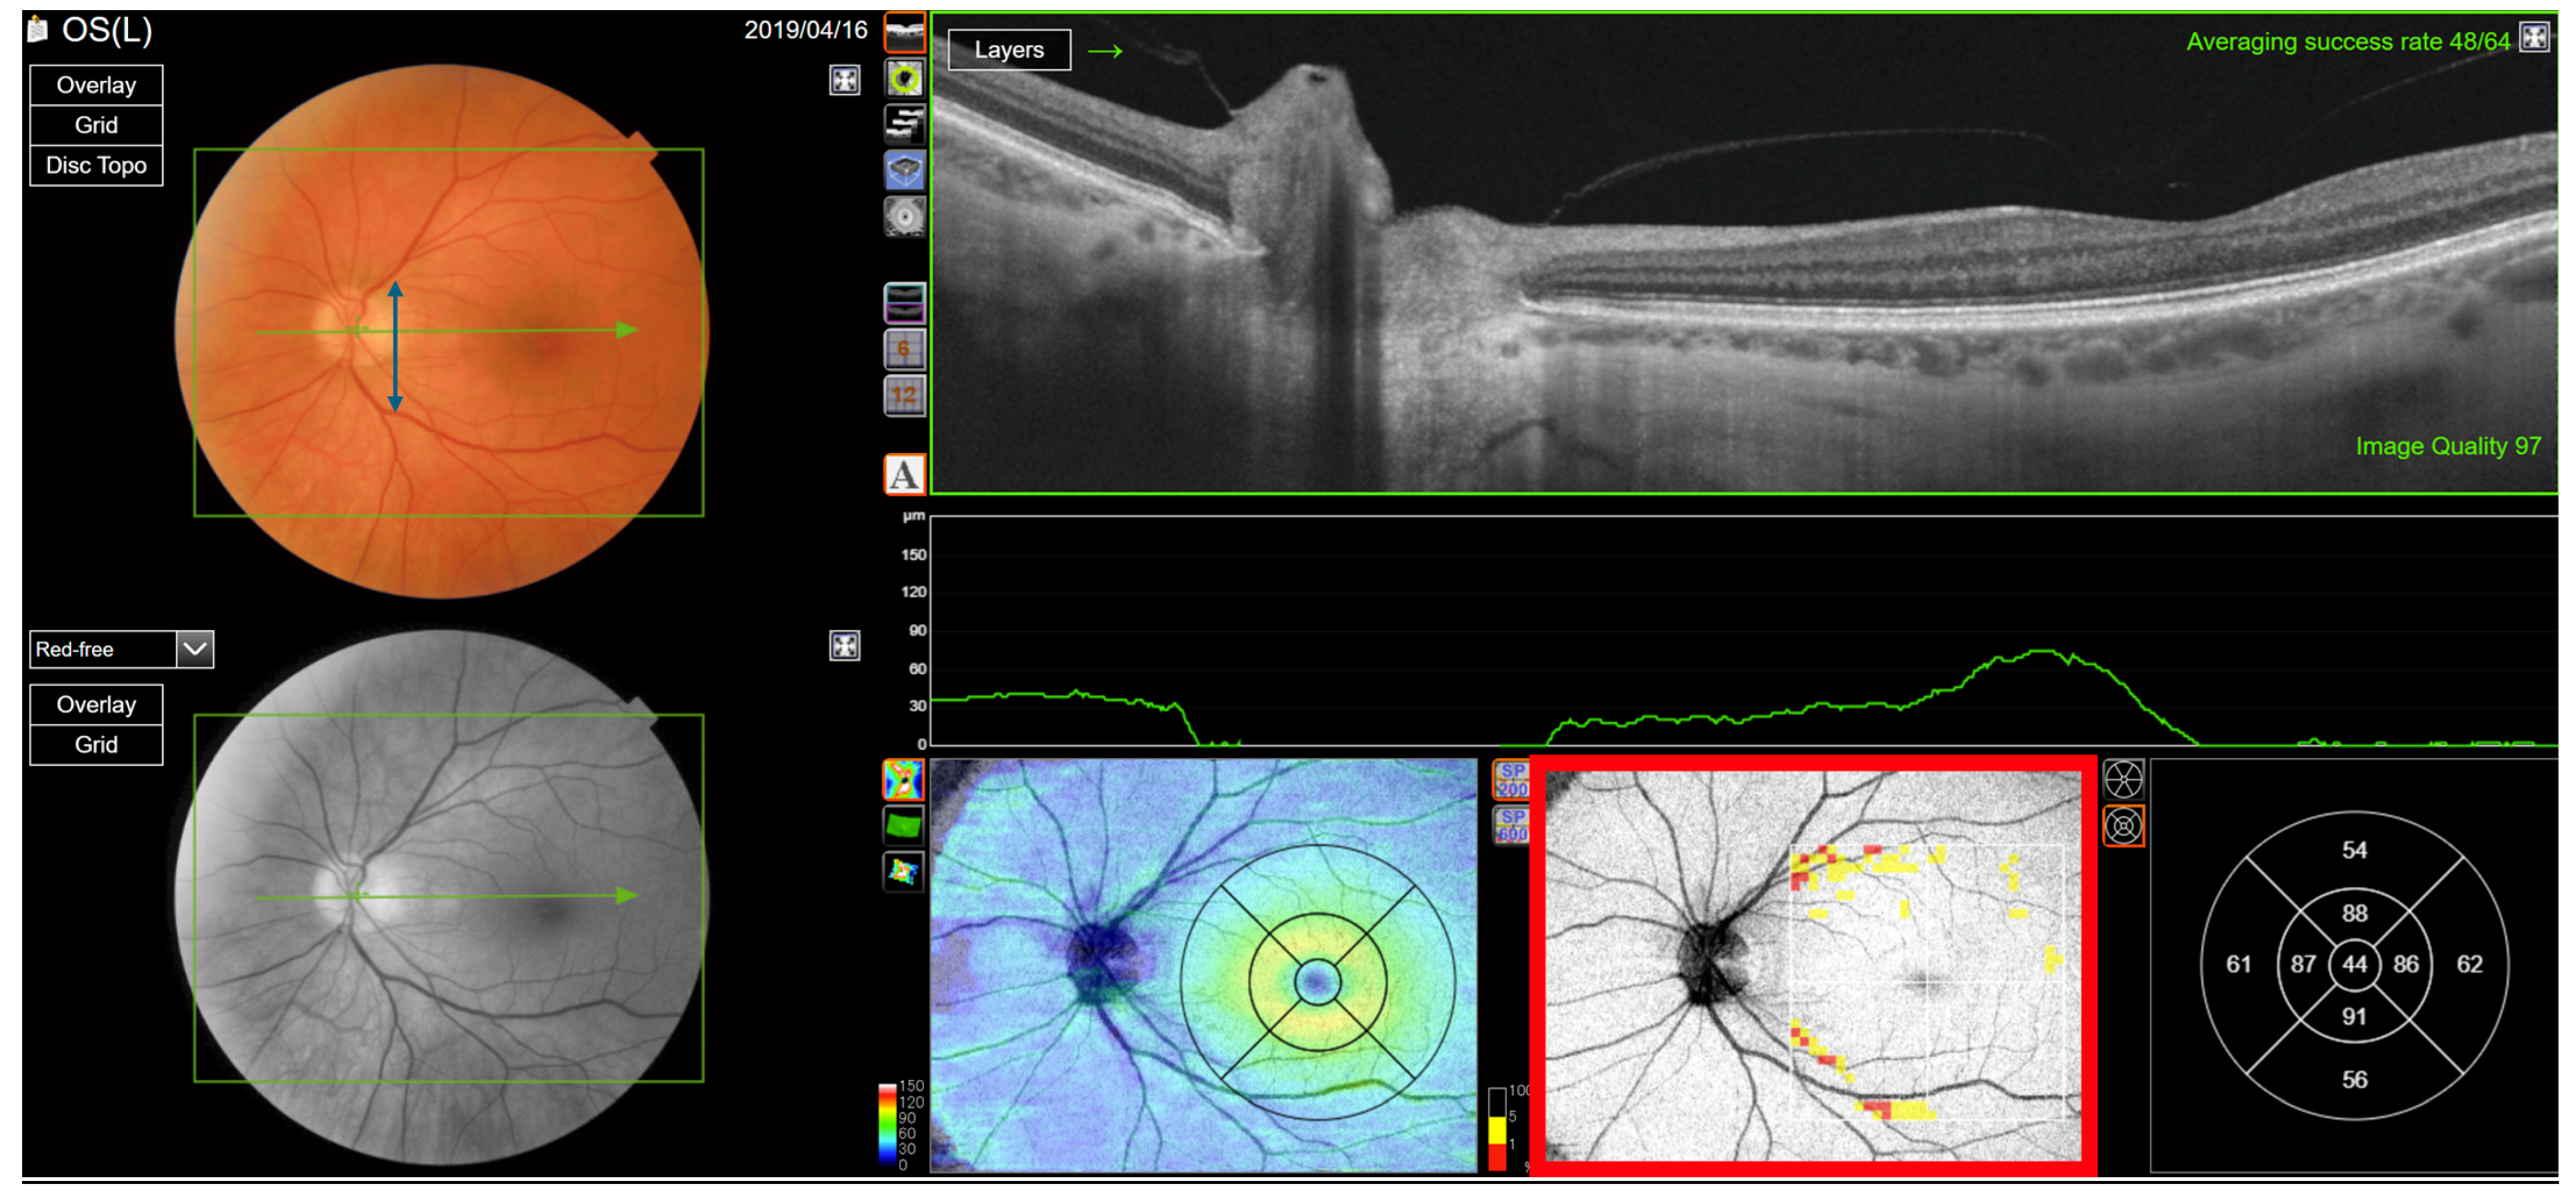Click the stacked B-scan slices icon
This screenshot has width=2576, height=1199.
click(905, 124)
